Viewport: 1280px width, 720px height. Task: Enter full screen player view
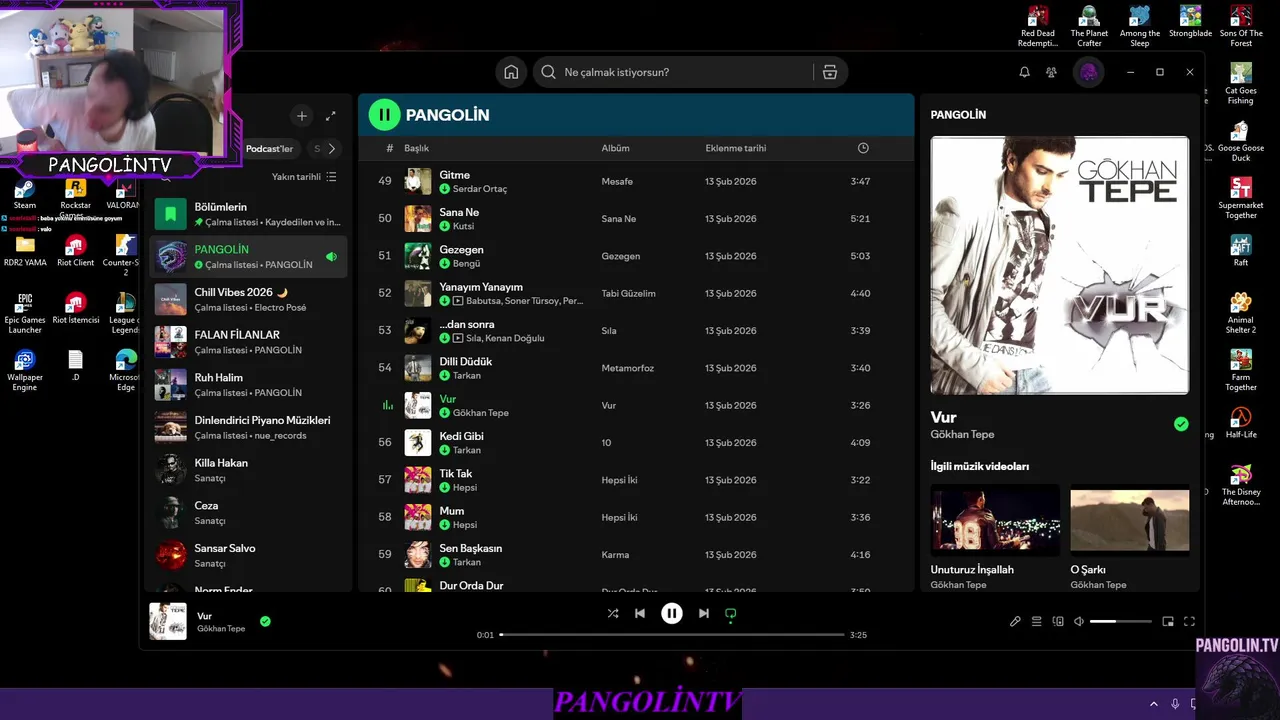click(1189, 621)
